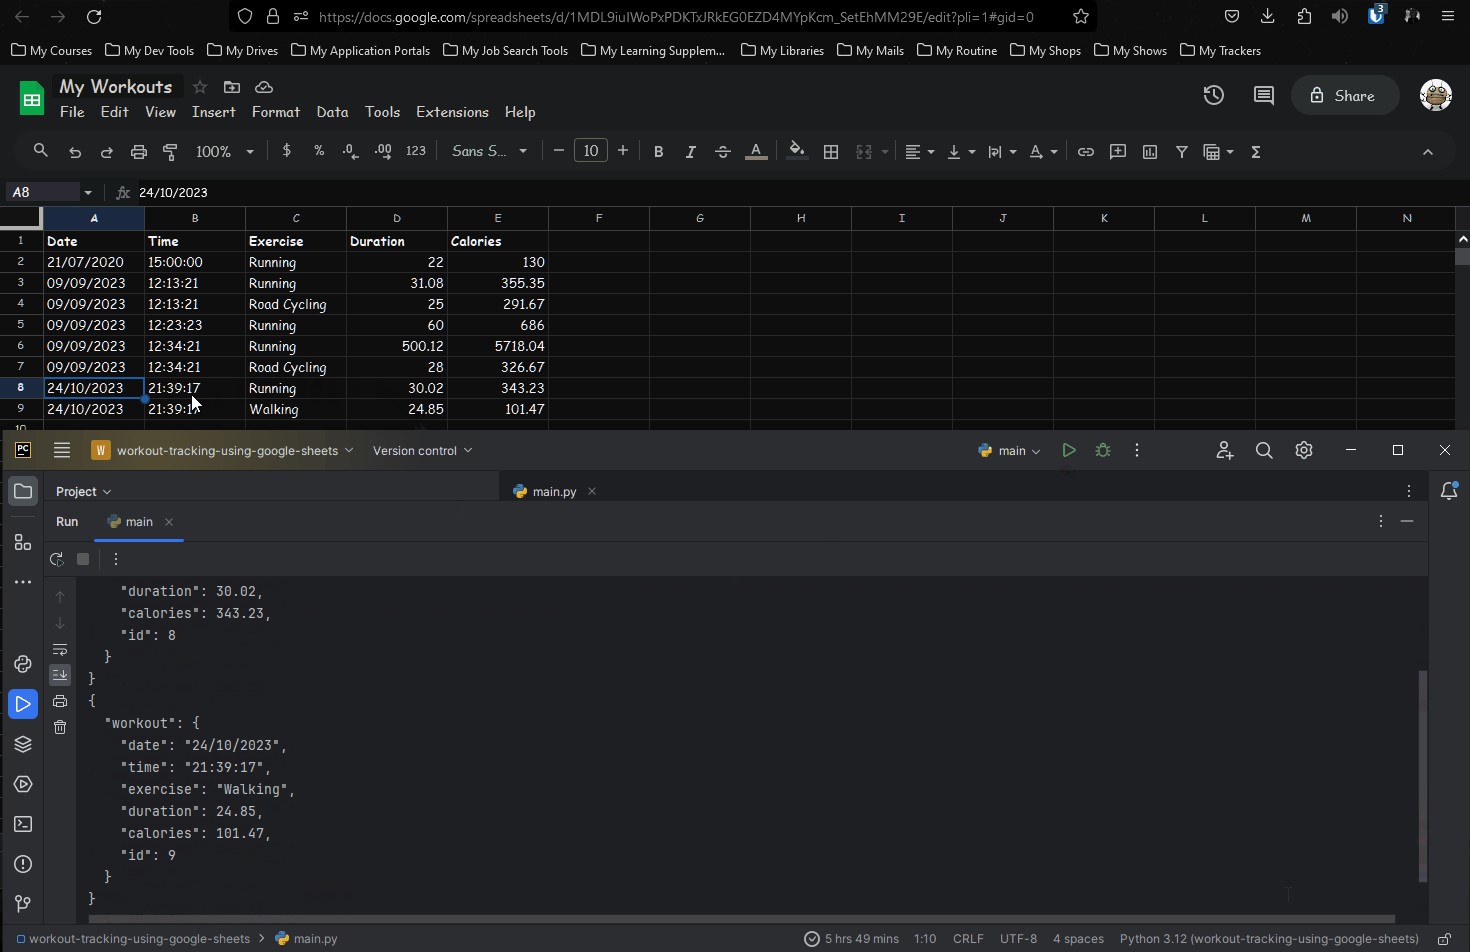
Task: Open the File menu in Sheets
Action: (x=72, y=112)
